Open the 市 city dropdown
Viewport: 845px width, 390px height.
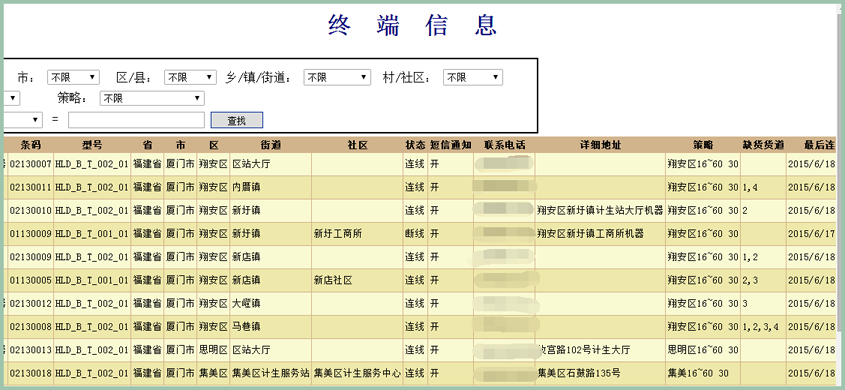pos(73,78)
